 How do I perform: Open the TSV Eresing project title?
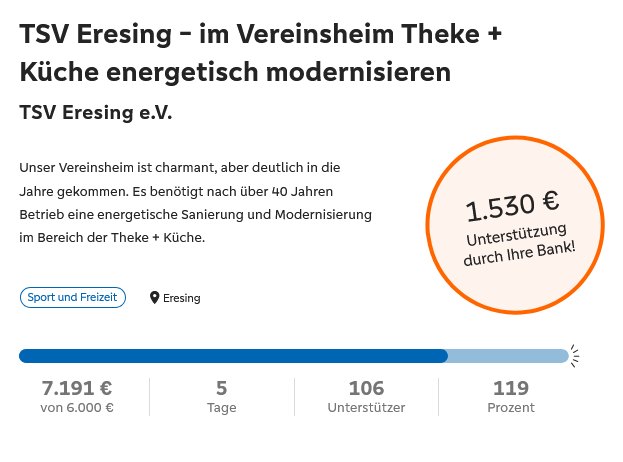pos(260,54)
